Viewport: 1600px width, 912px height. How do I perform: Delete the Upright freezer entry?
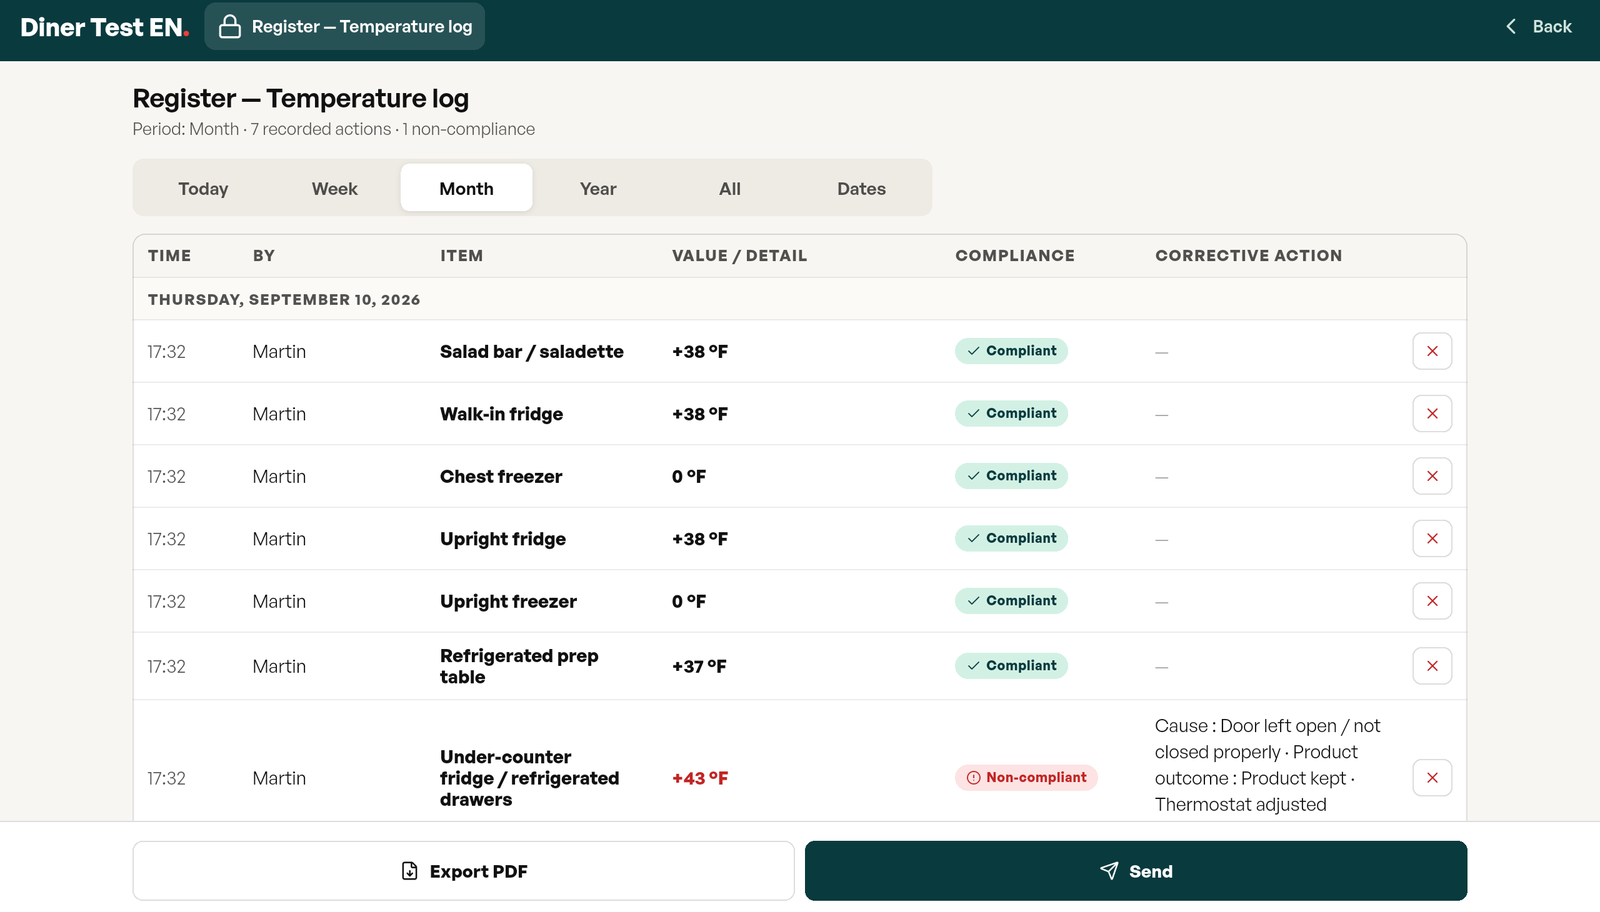pos(1432,601)
